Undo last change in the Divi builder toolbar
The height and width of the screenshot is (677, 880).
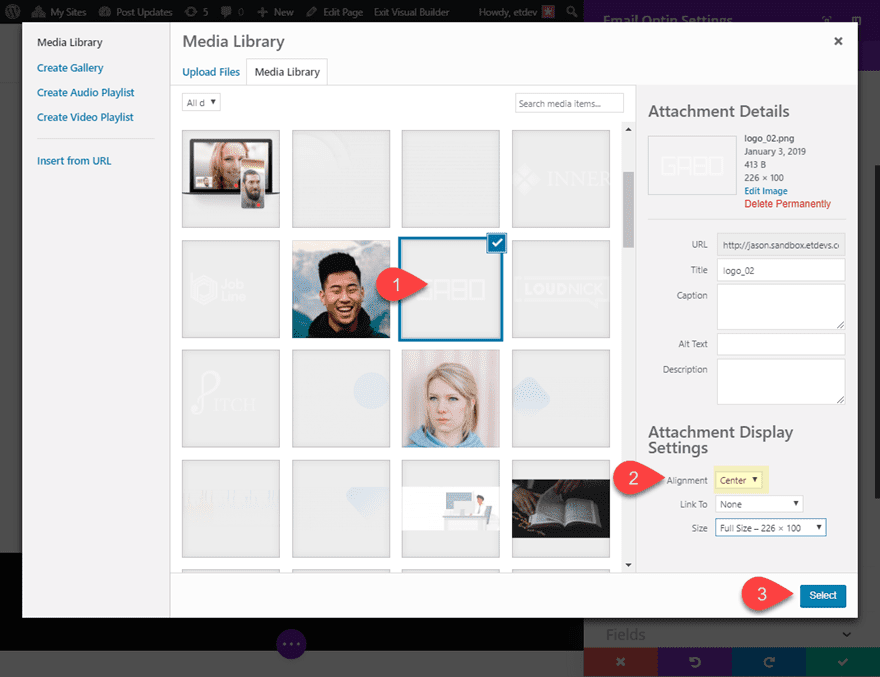[x=694, y=662]
